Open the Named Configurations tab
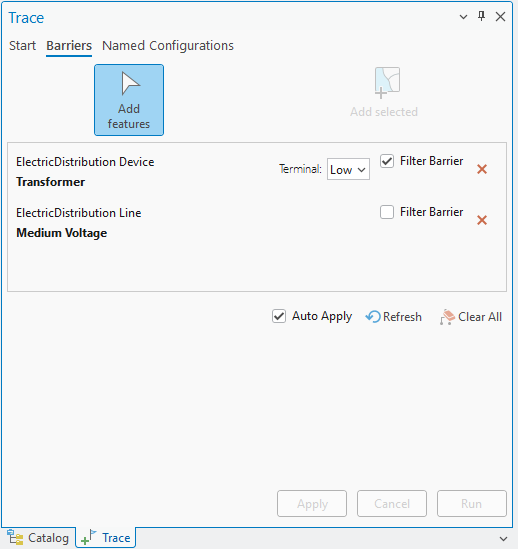The height and width of the screenshot is (549, 518). pos(168,46)
